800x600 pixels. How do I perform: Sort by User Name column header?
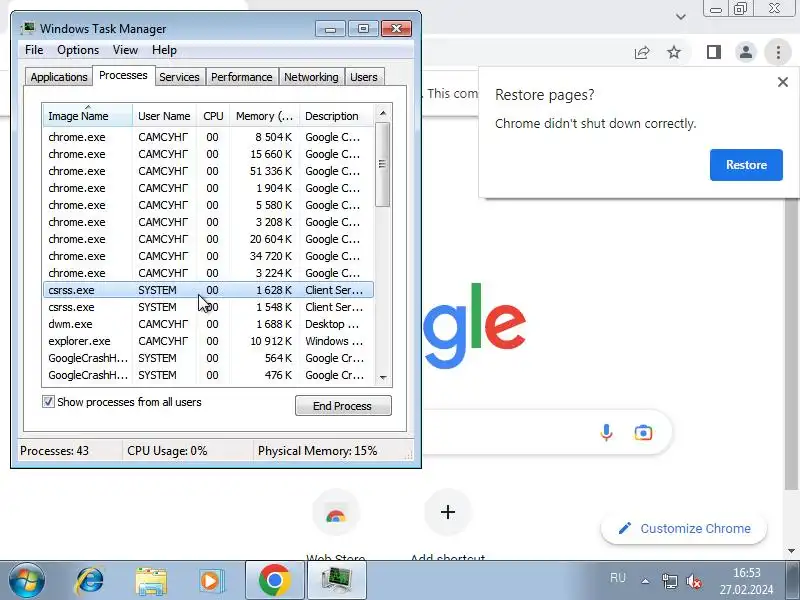[164, 116]
